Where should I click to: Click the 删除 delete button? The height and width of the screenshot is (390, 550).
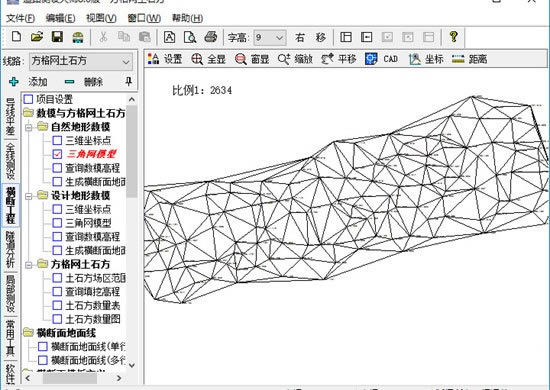84,82
